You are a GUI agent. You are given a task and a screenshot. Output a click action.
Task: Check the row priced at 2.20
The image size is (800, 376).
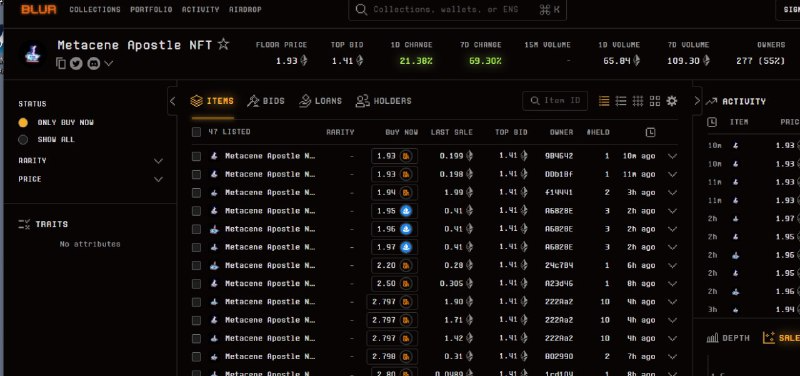tap(196, 266)
